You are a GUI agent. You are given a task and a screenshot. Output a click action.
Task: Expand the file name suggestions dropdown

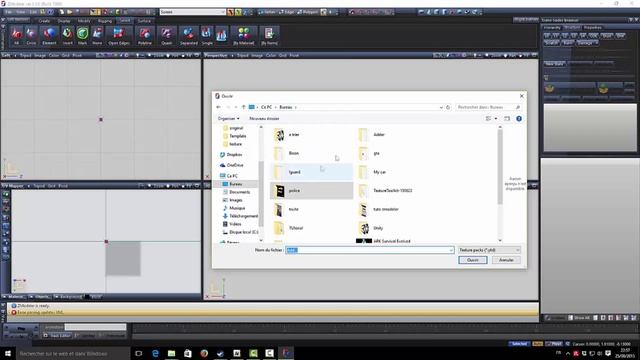click(451, 250)
